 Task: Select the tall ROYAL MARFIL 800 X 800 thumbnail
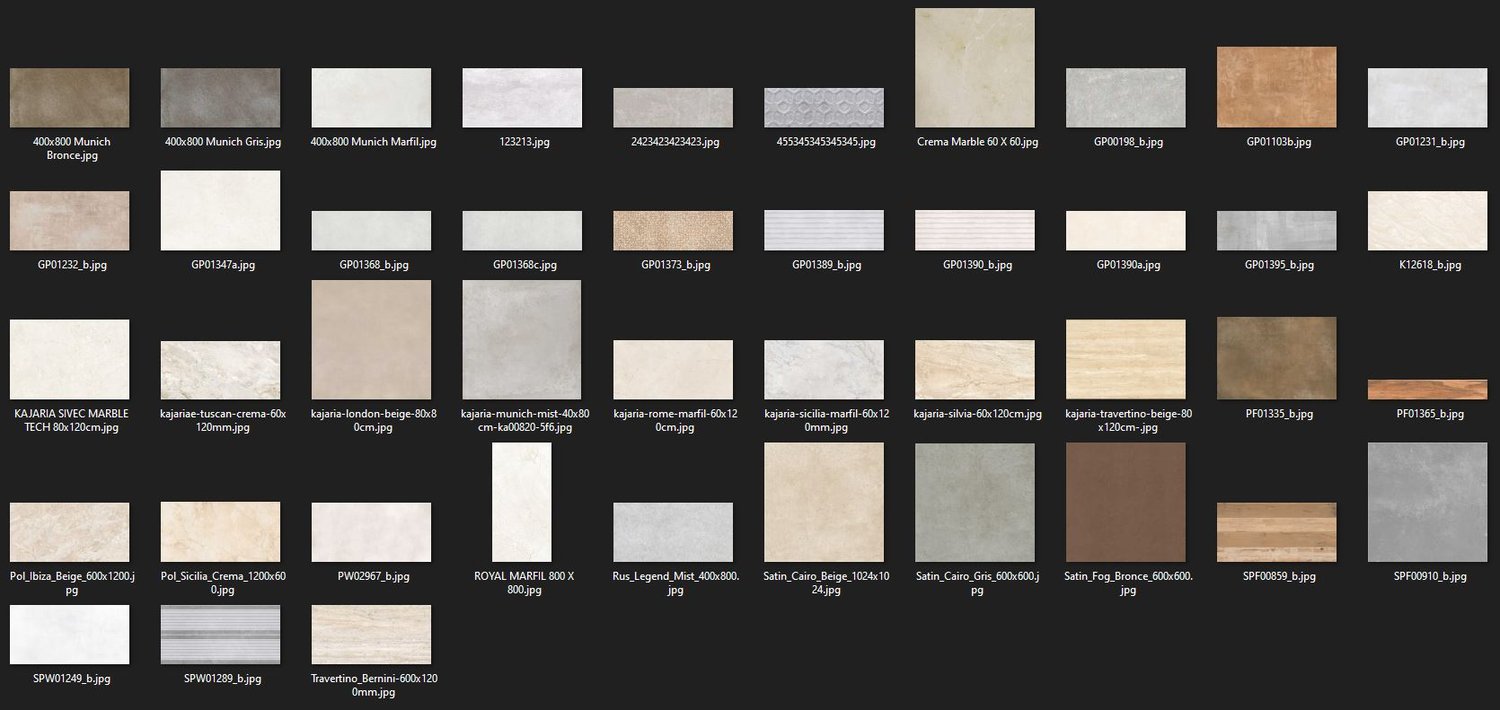click(x=522, y=502)
